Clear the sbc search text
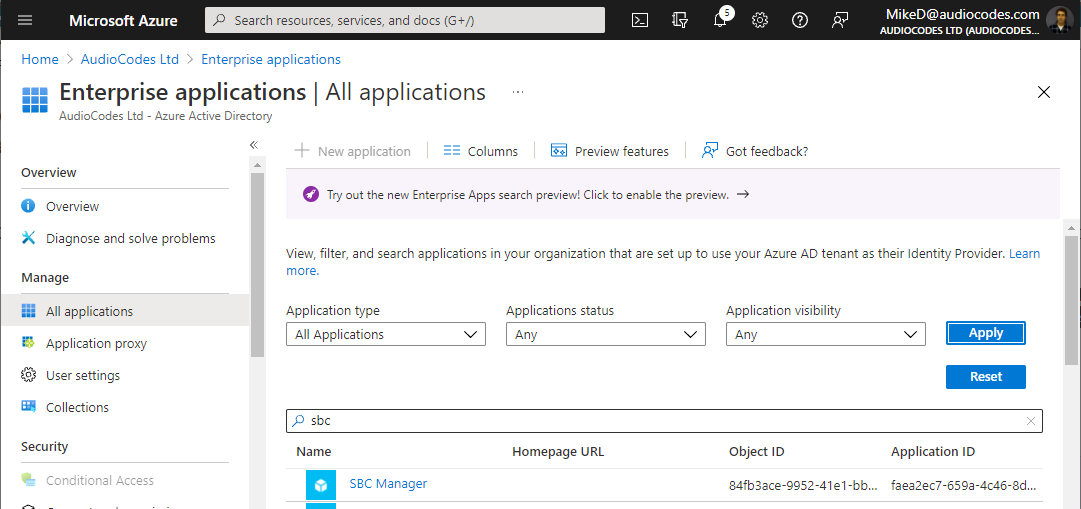The height and width of the screenshot is (509, 1081). coord(1030,421)
